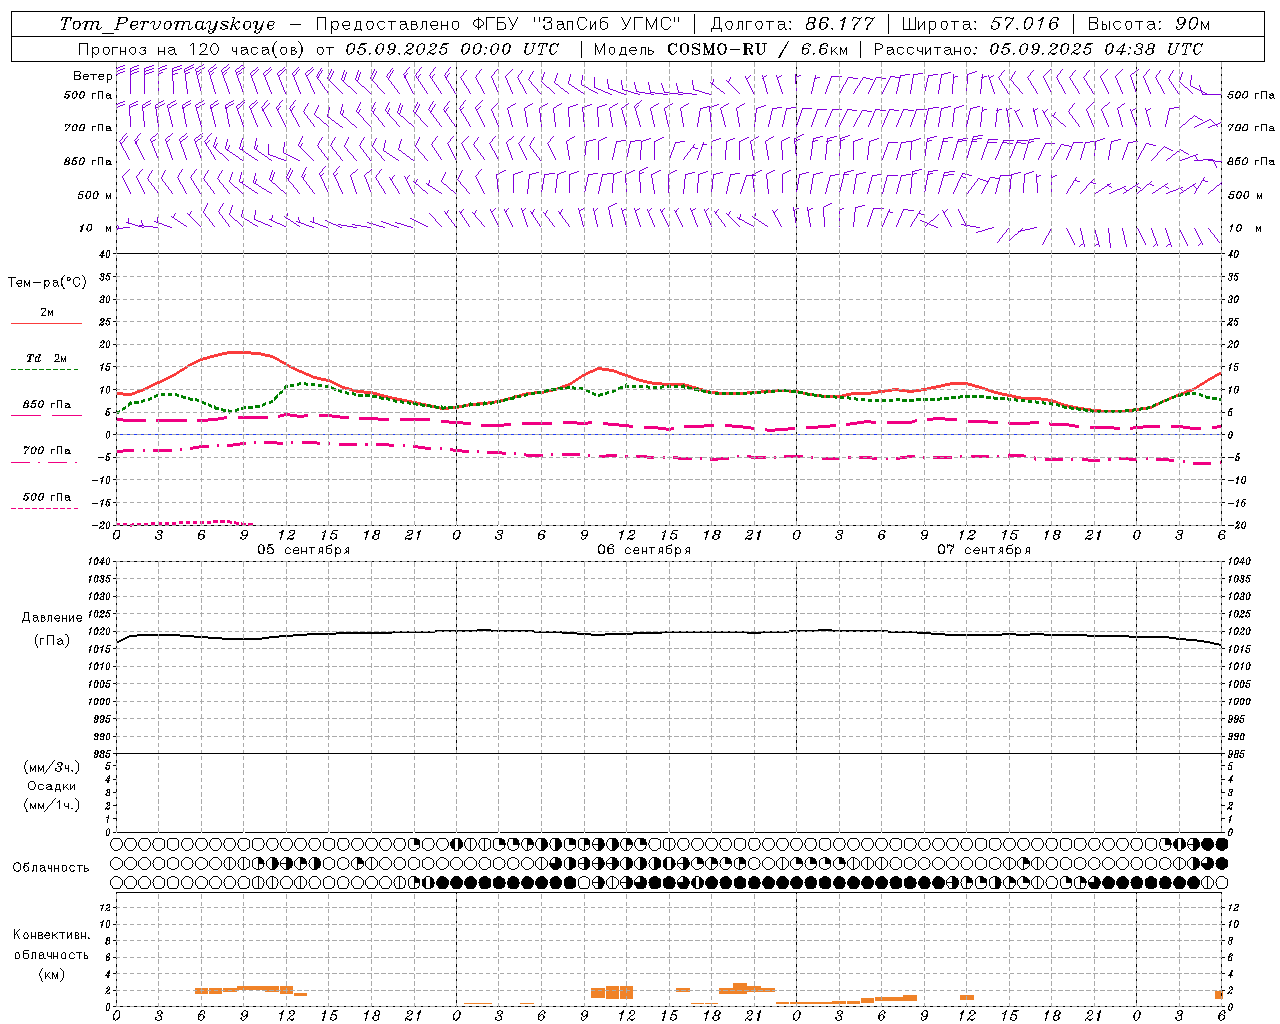Select the Широта: 57.016 value
The image size is (1280, 1024).
tap(980, 24)
